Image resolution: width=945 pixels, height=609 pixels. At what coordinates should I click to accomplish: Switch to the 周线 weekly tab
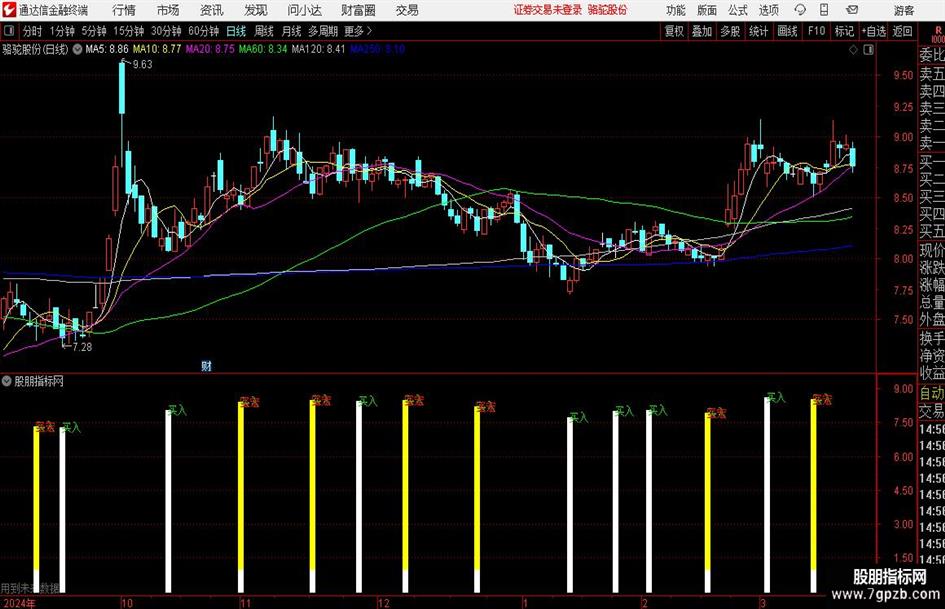point(264,31)
